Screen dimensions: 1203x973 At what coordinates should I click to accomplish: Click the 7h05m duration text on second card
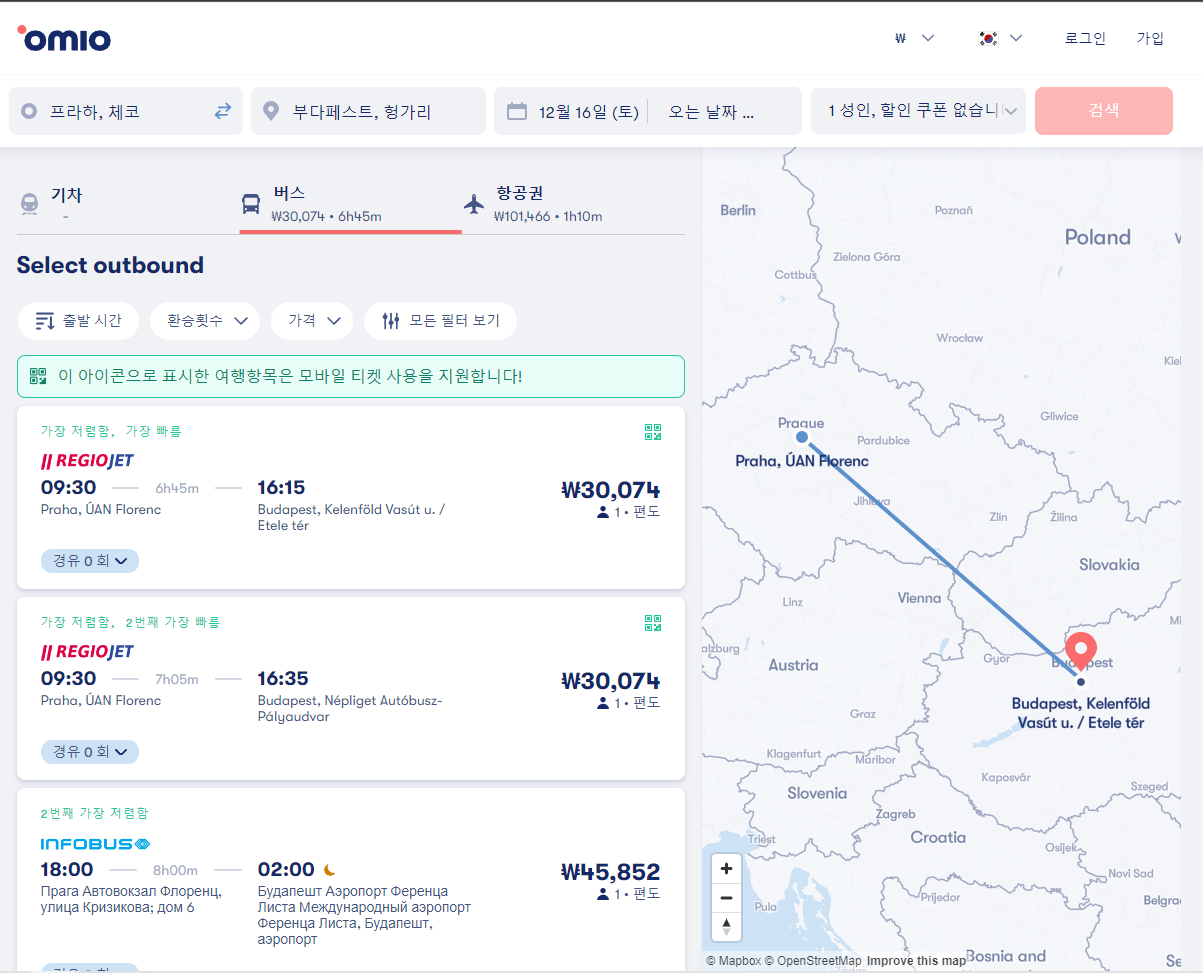click(177, 679)
